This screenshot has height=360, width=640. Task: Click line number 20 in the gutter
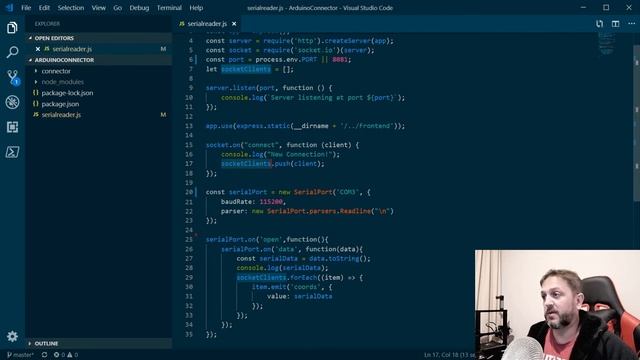click(189, 192)
